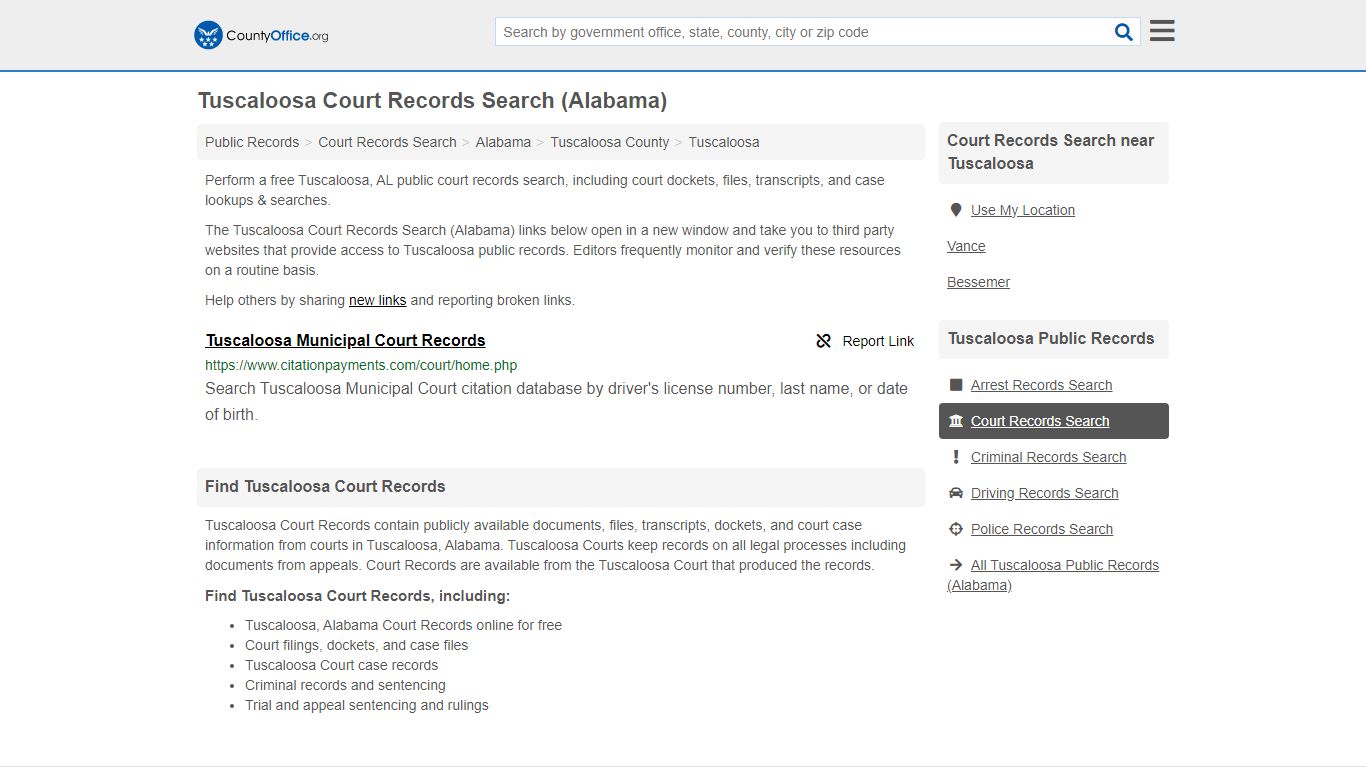
Task: Follow the 'new links' hyperlink
Action: point(378,300)
